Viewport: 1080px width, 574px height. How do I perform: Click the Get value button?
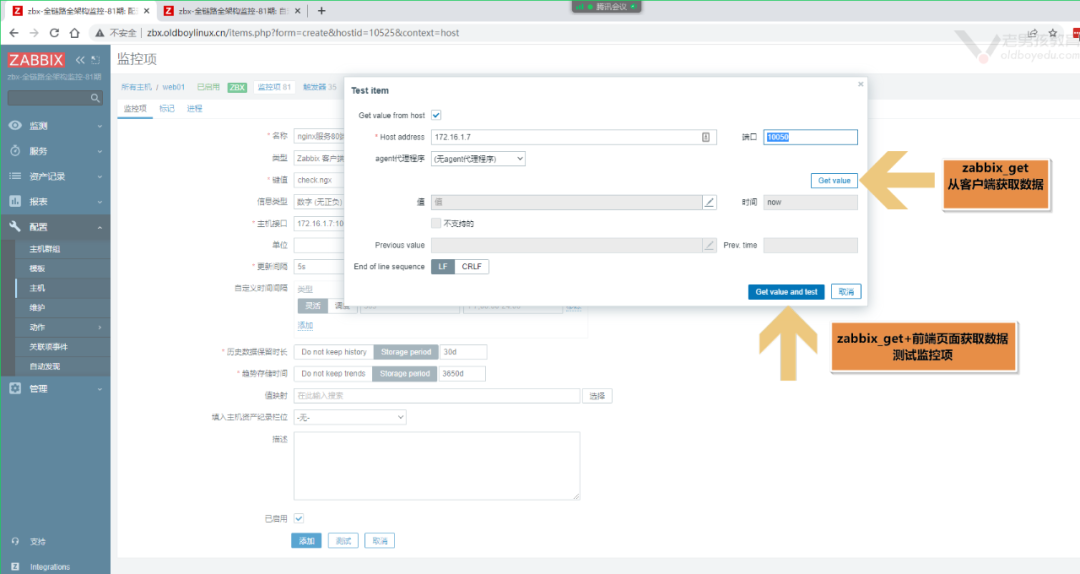(834, 181)
